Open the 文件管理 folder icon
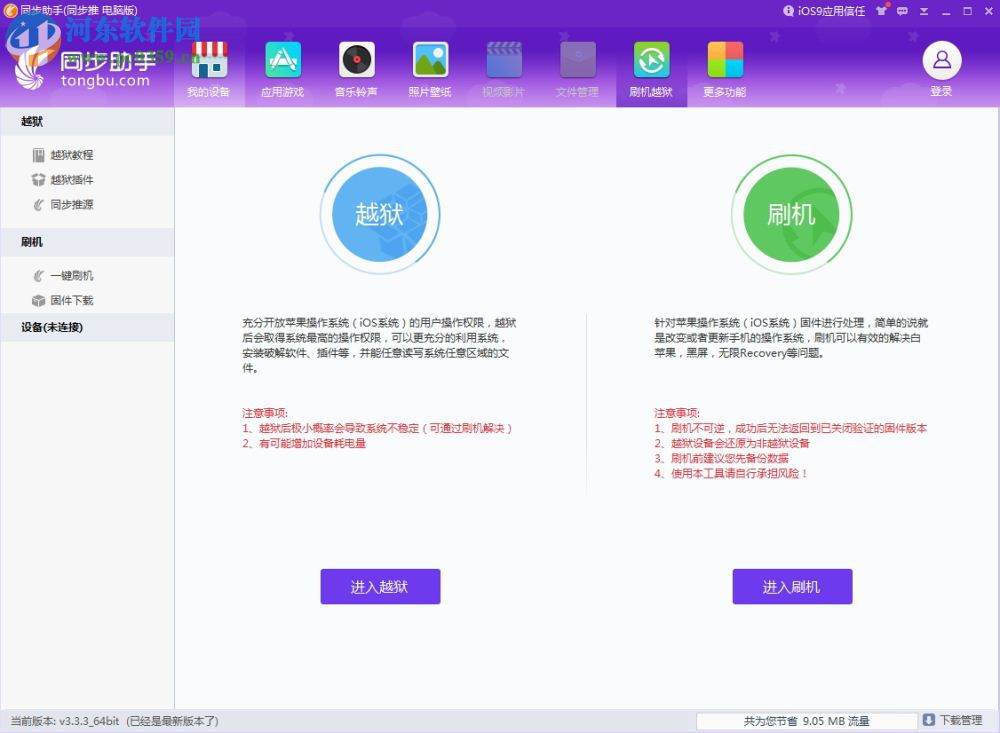The image size is (1000, 733). (578, 60)
